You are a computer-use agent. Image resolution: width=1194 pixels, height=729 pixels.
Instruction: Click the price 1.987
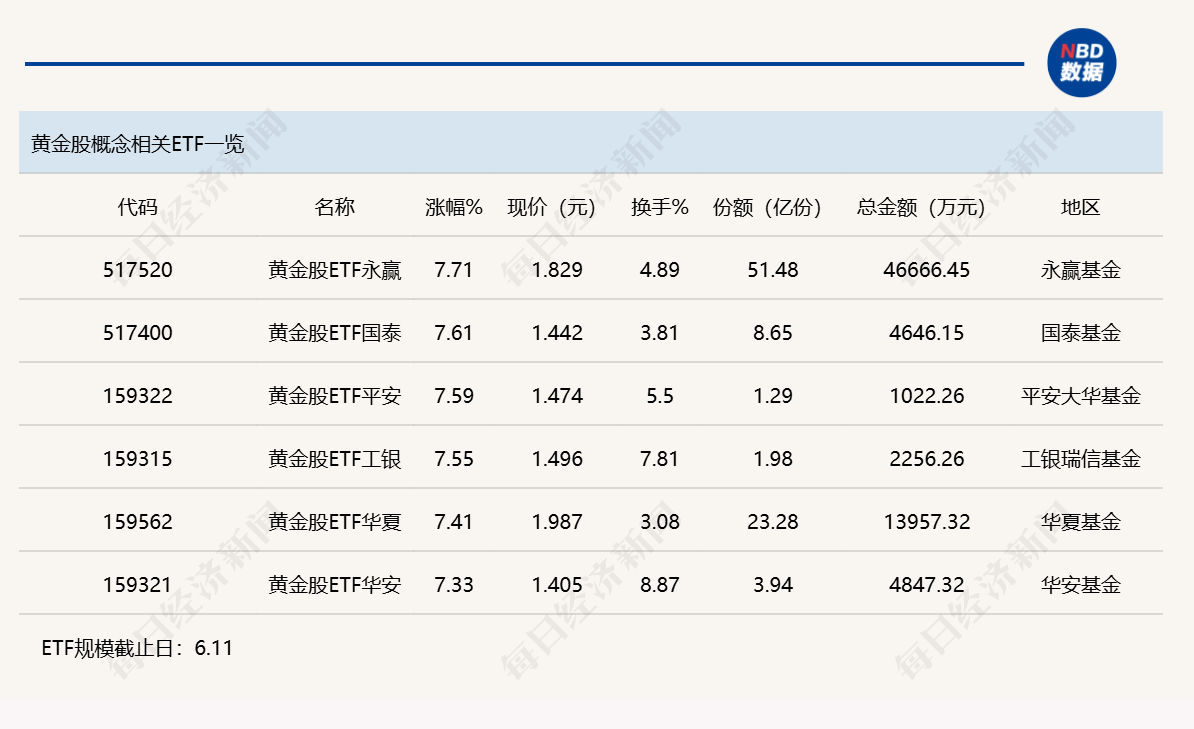(x=557, y=522)
